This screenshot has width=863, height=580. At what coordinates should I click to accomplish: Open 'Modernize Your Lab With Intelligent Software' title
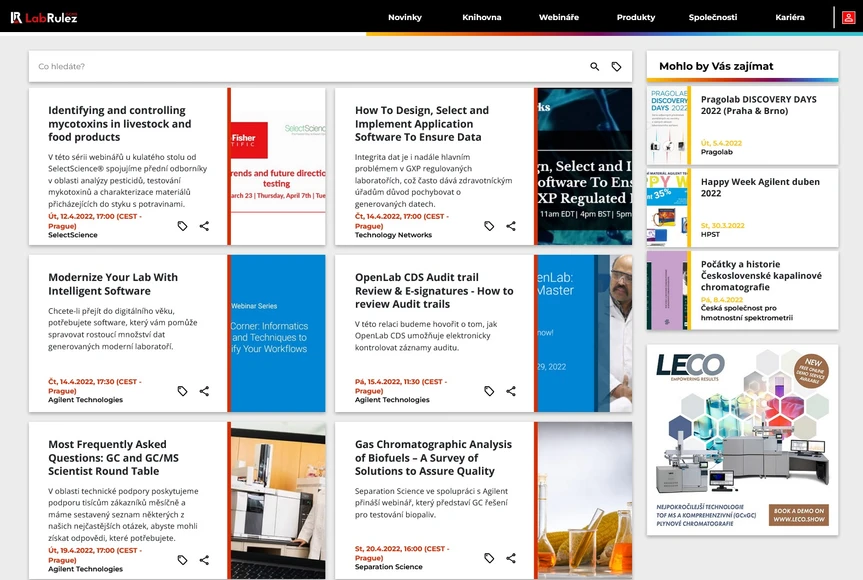113,284
